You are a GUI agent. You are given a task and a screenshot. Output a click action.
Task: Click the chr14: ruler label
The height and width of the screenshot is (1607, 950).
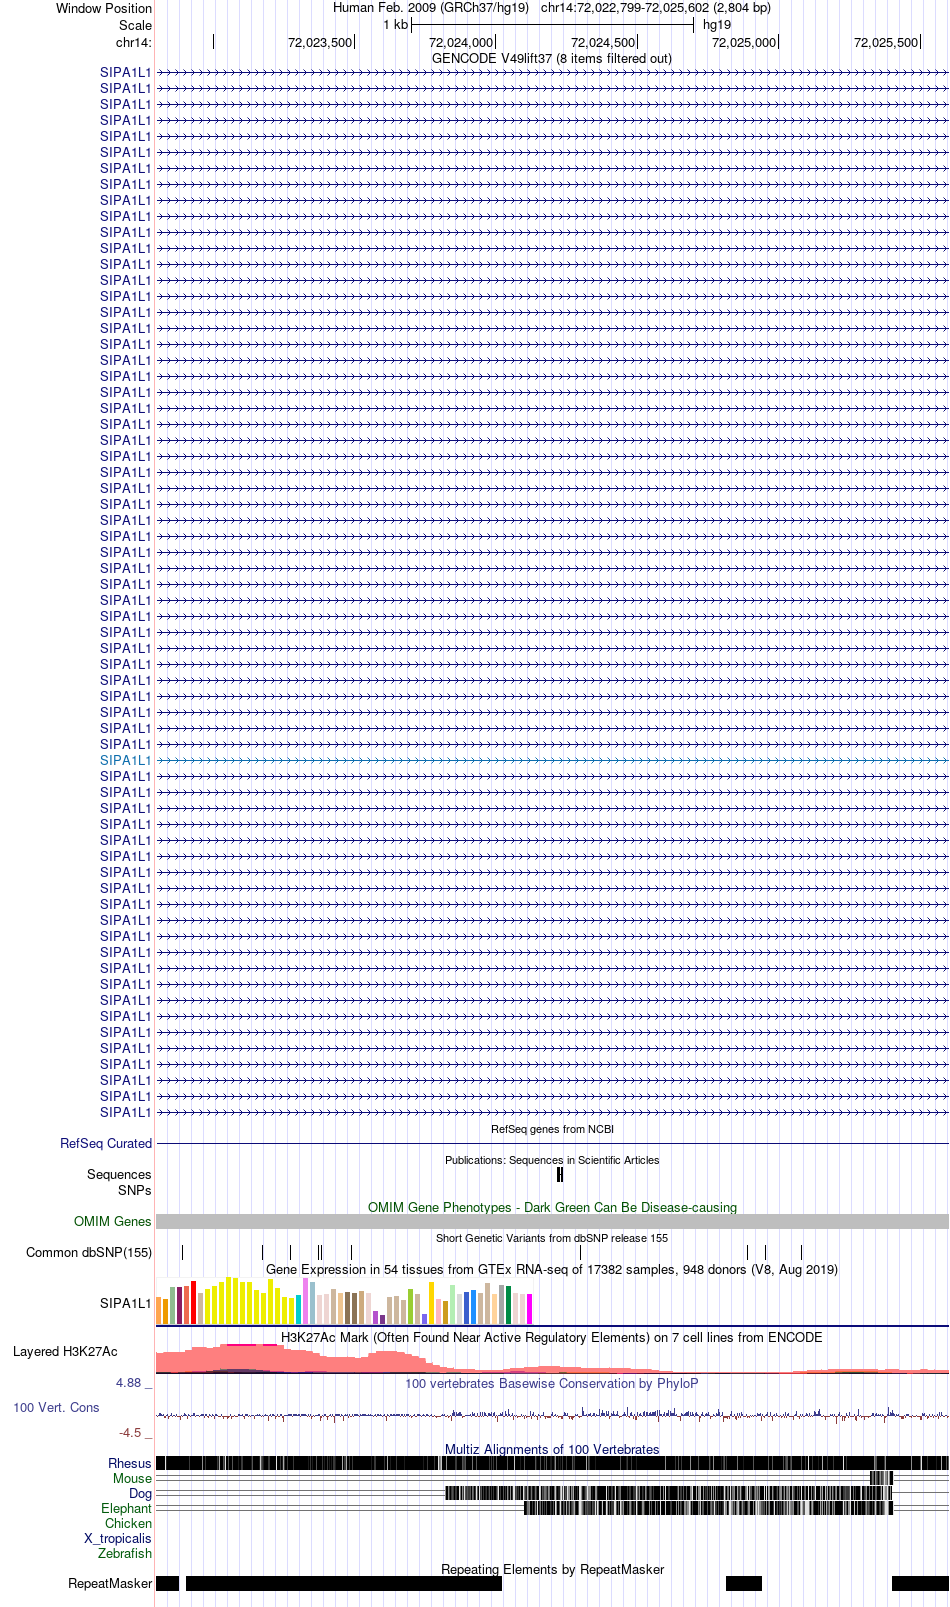point(134,42)
